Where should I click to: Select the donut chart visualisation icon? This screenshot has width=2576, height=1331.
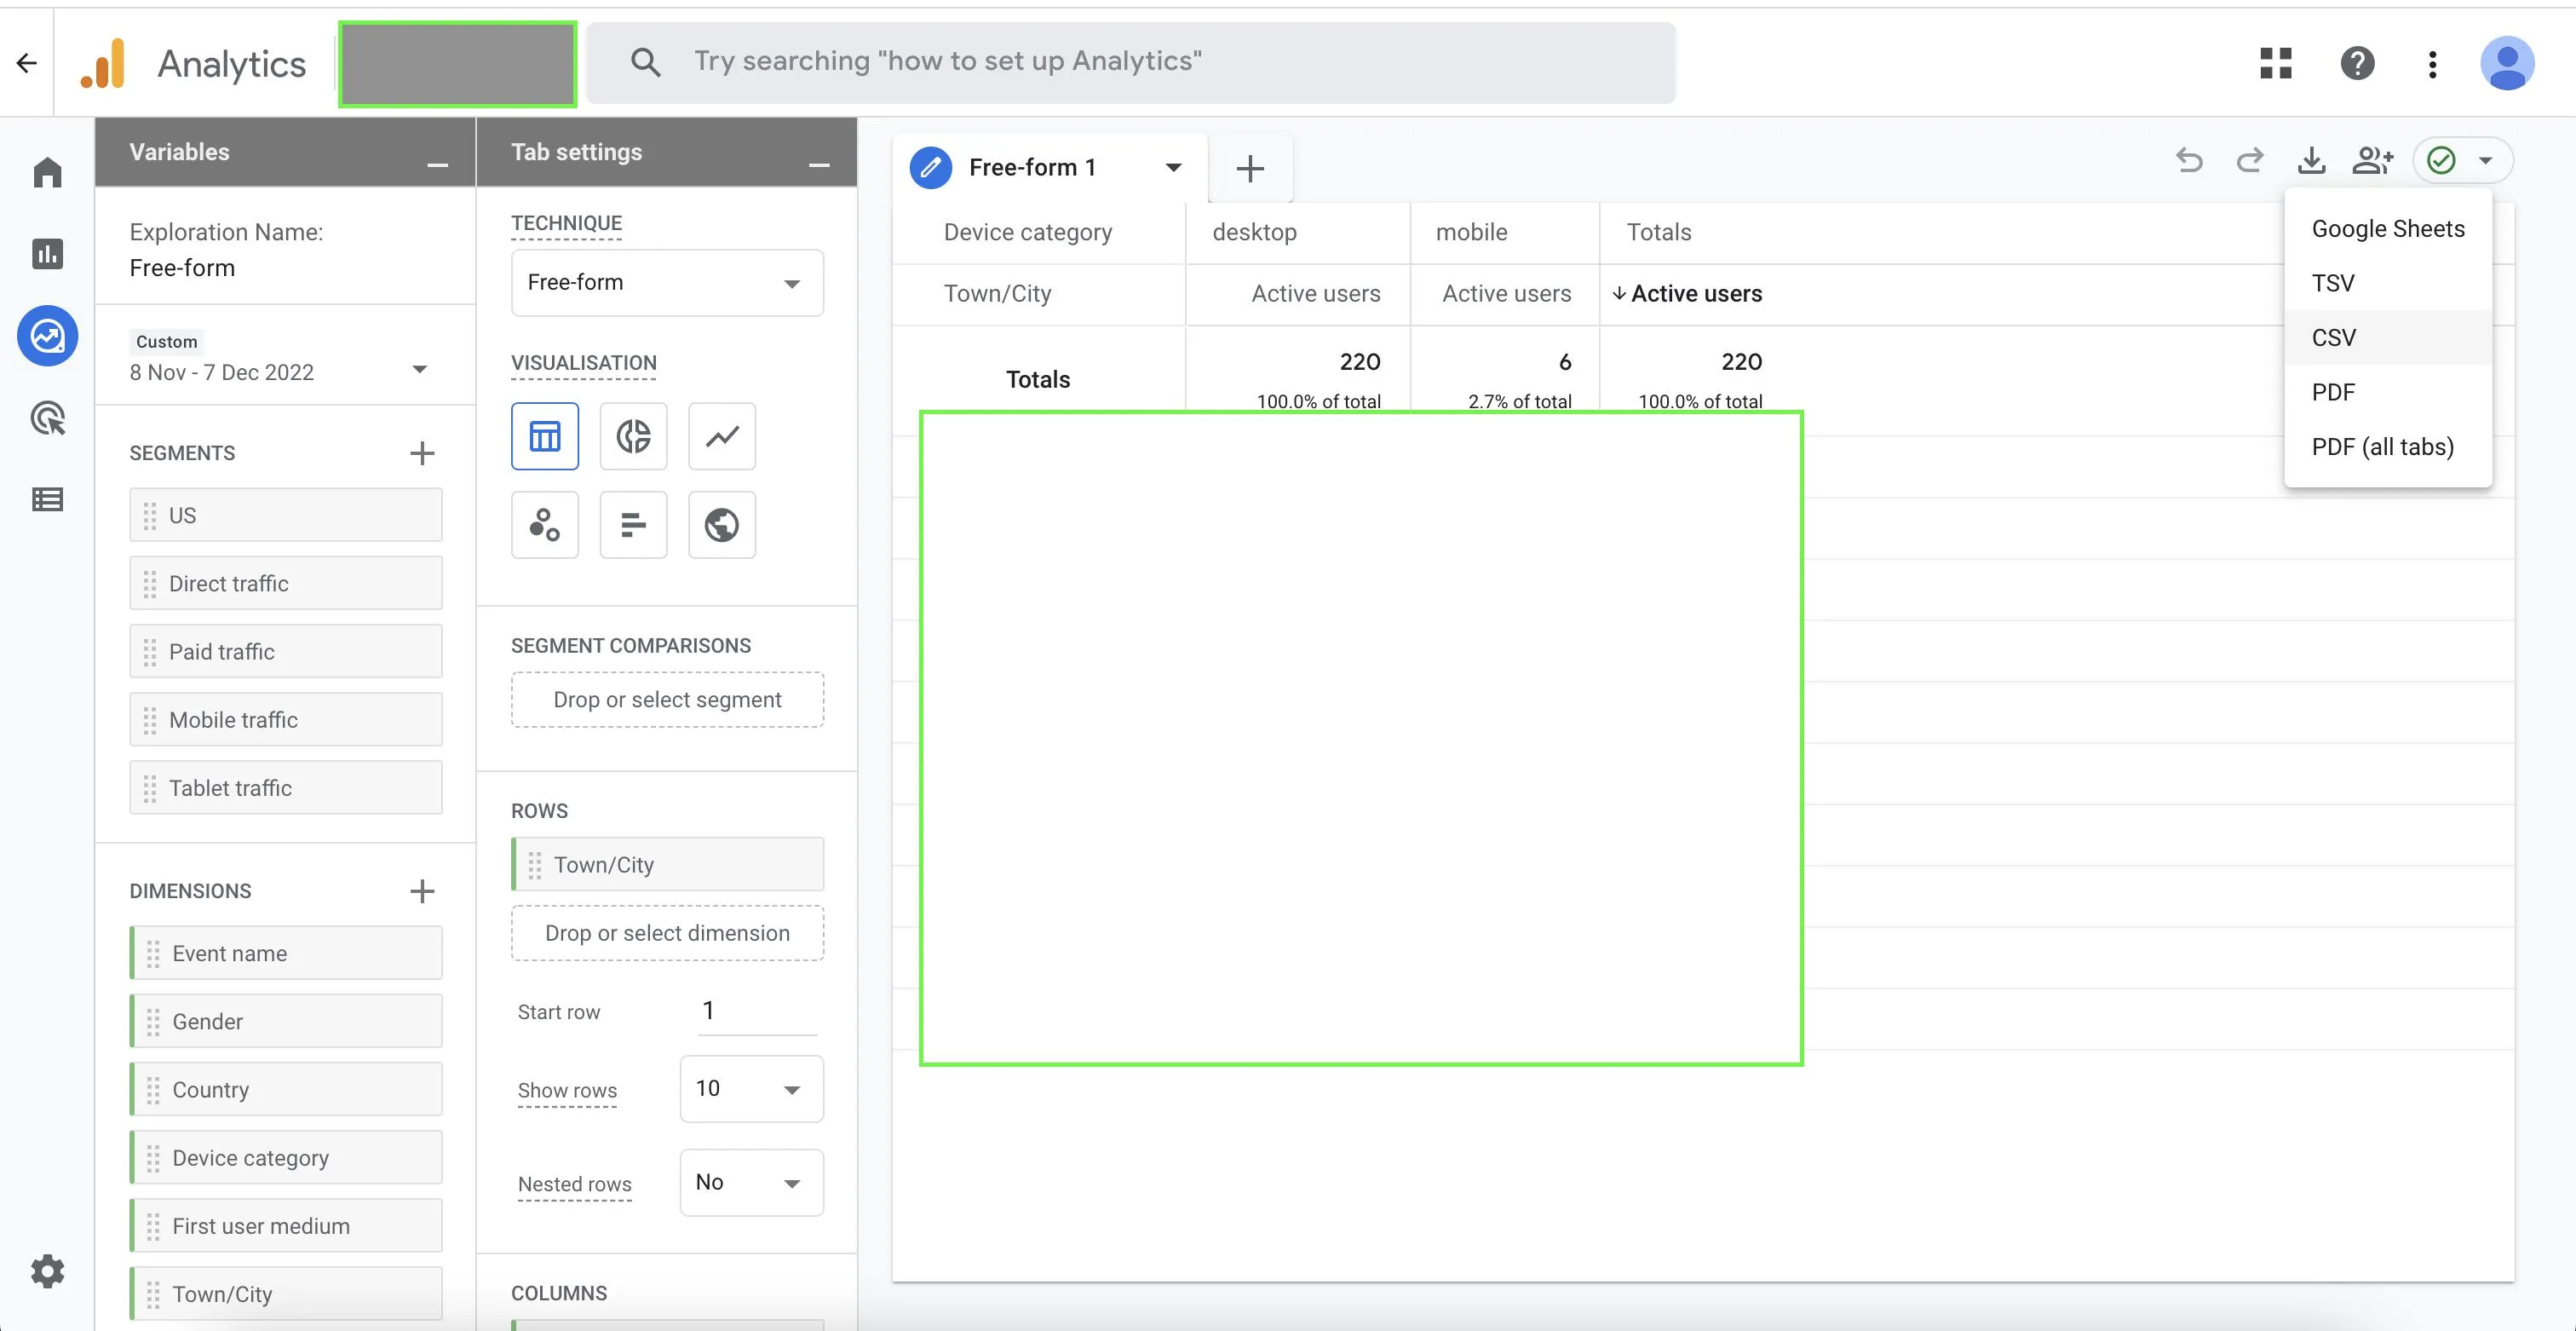coord(633,436)
